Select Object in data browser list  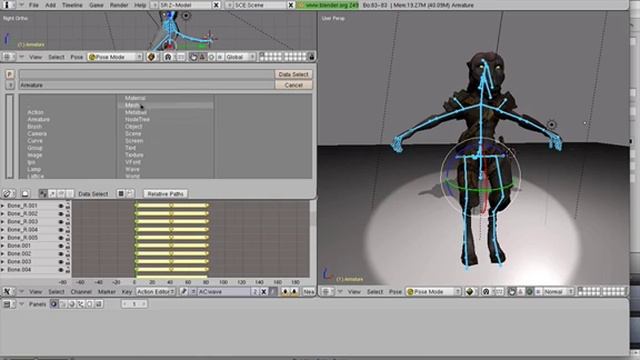point(134,127)
